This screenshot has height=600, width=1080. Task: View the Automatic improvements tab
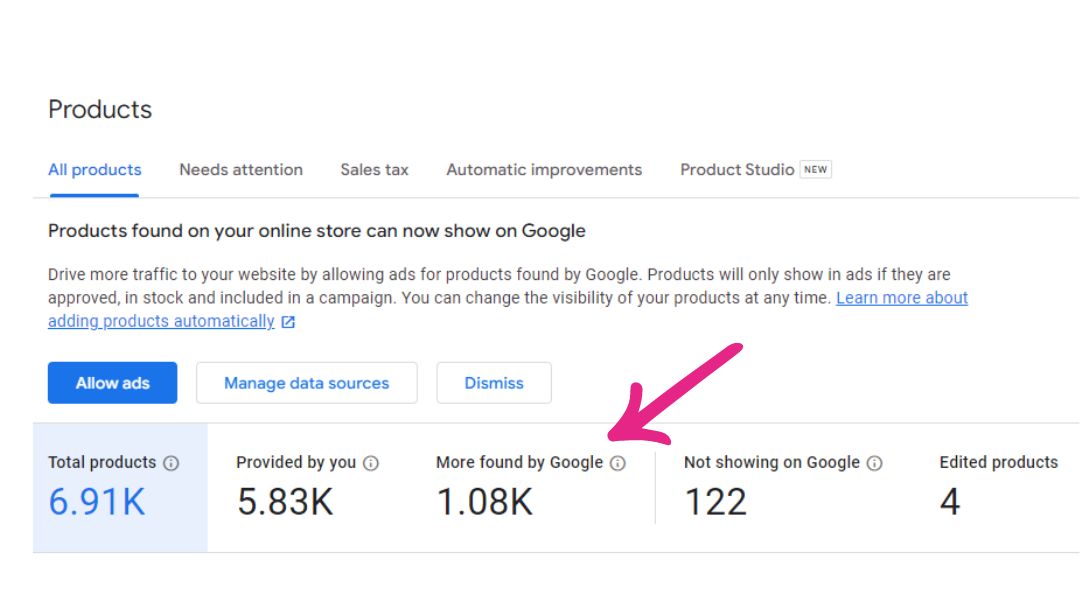click(543, 170)
